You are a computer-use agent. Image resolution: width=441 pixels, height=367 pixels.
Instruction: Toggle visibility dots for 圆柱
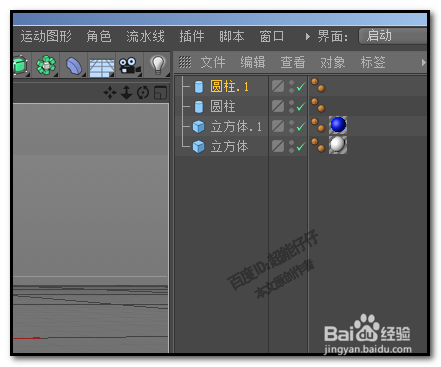pos(292,106)
